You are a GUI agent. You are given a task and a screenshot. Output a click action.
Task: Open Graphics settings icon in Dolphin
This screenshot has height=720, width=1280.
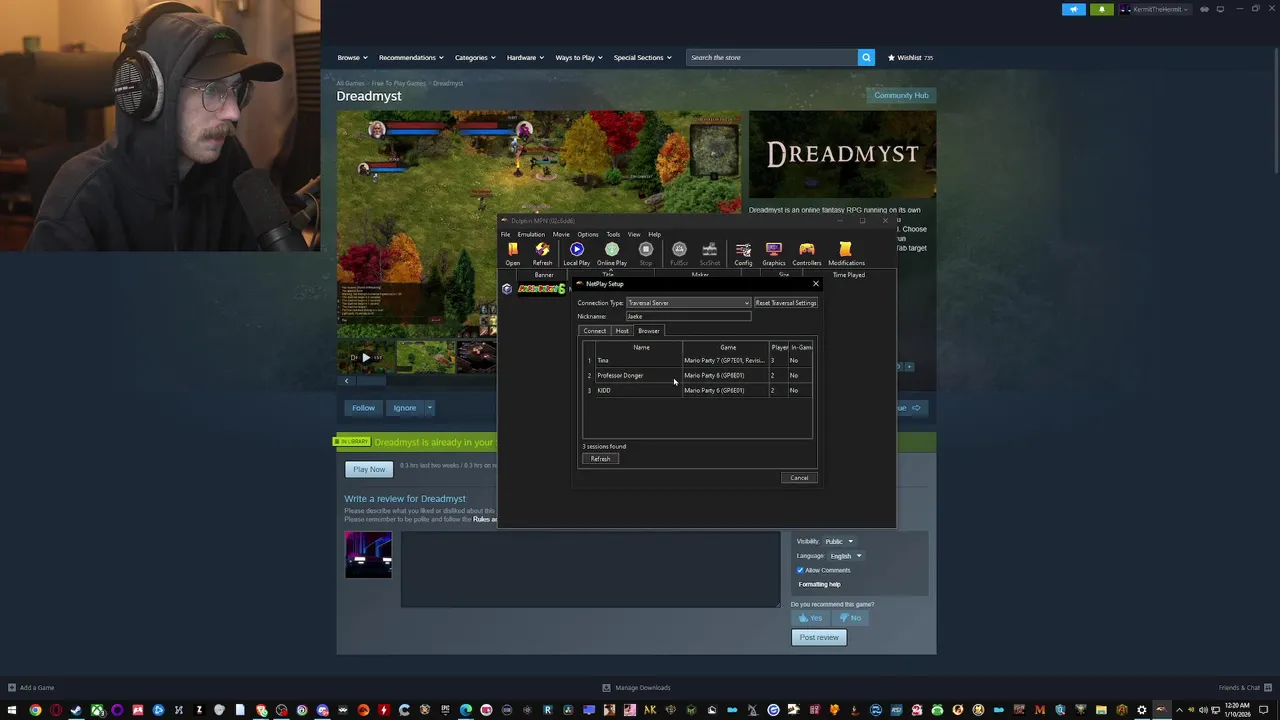click(x=774, y=253)
